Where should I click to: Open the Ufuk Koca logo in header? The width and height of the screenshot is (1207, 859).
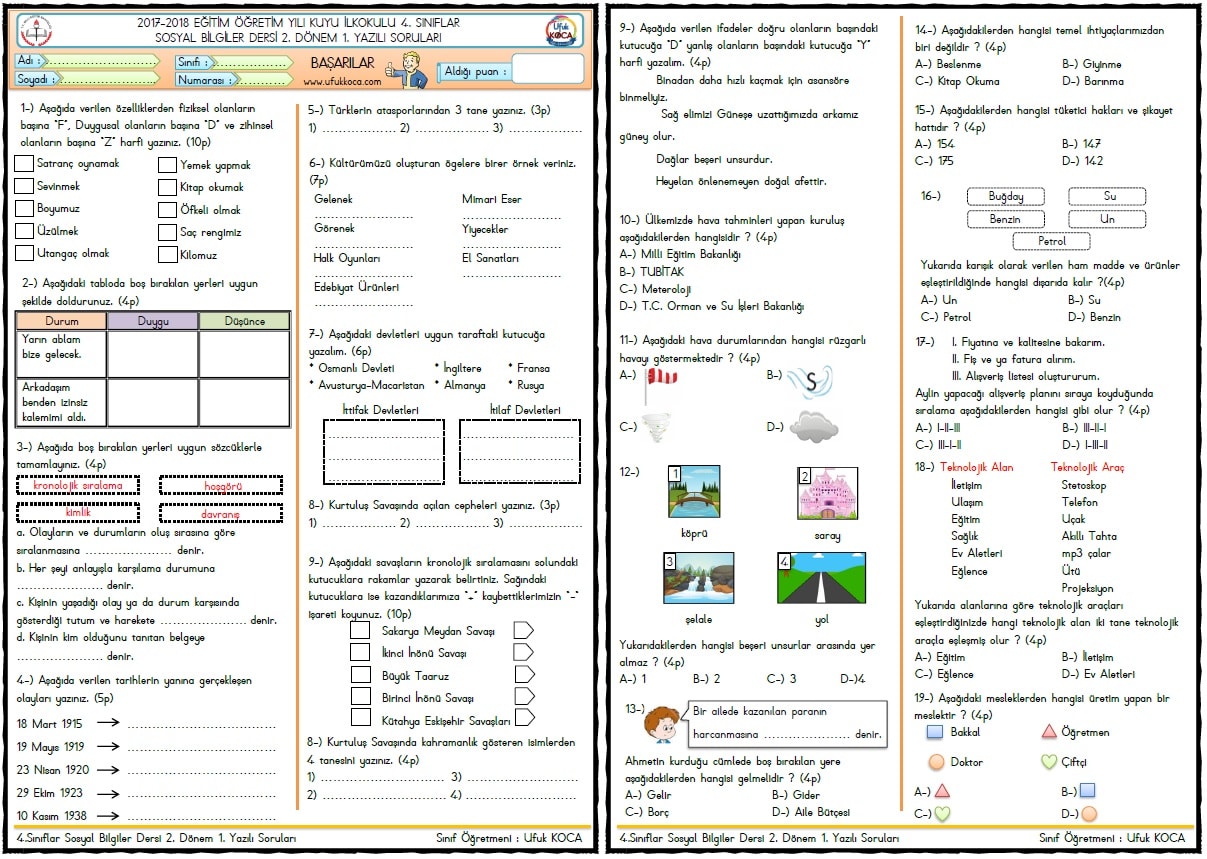click(x=560, y=31)
